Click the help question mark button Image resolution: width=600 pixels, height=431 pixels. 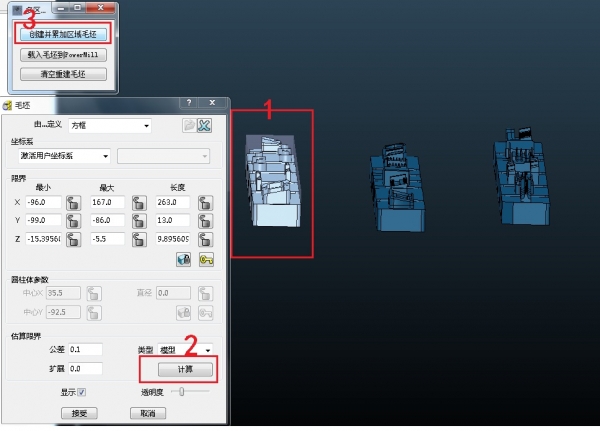pos(189,103)
